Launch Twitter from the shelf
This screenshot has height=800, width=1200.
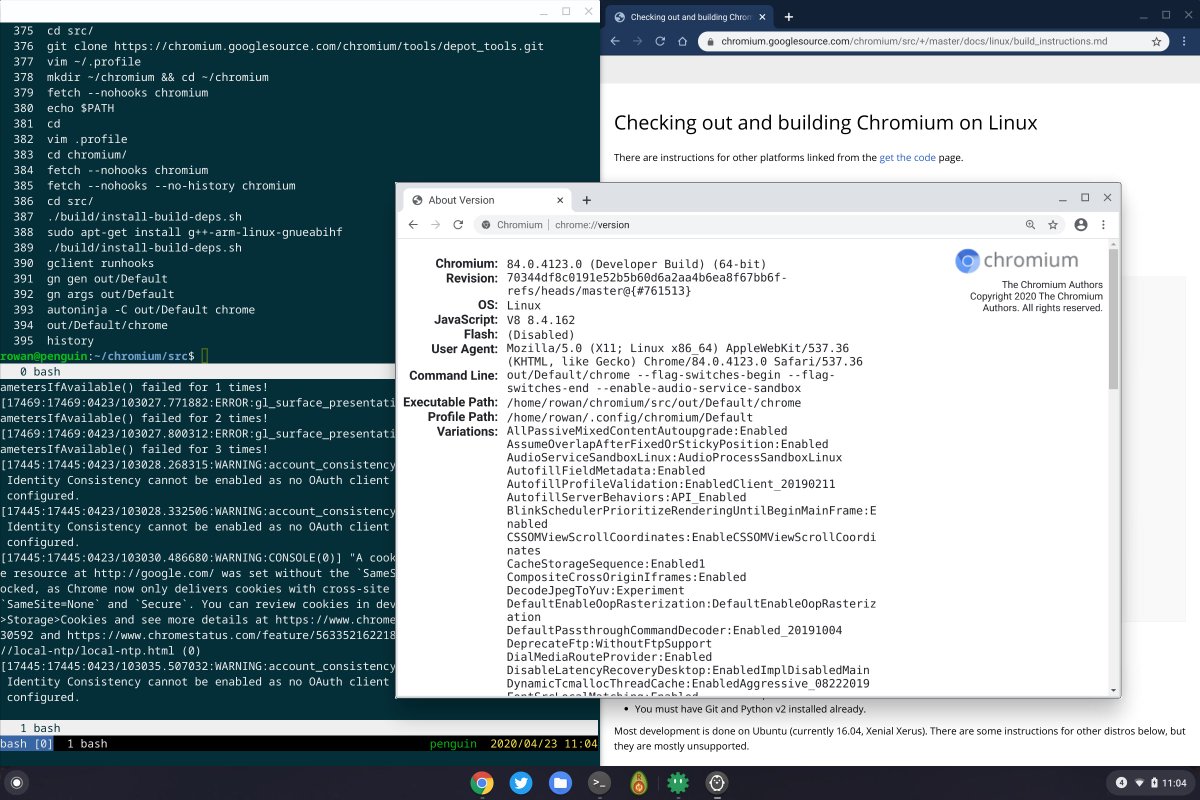pos(521,783)
